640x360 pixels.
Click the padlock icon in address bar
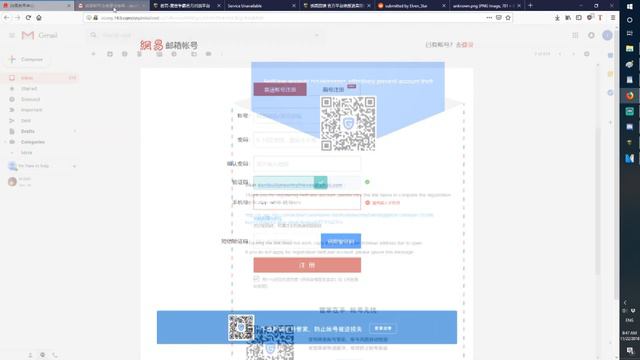point(96,18)
